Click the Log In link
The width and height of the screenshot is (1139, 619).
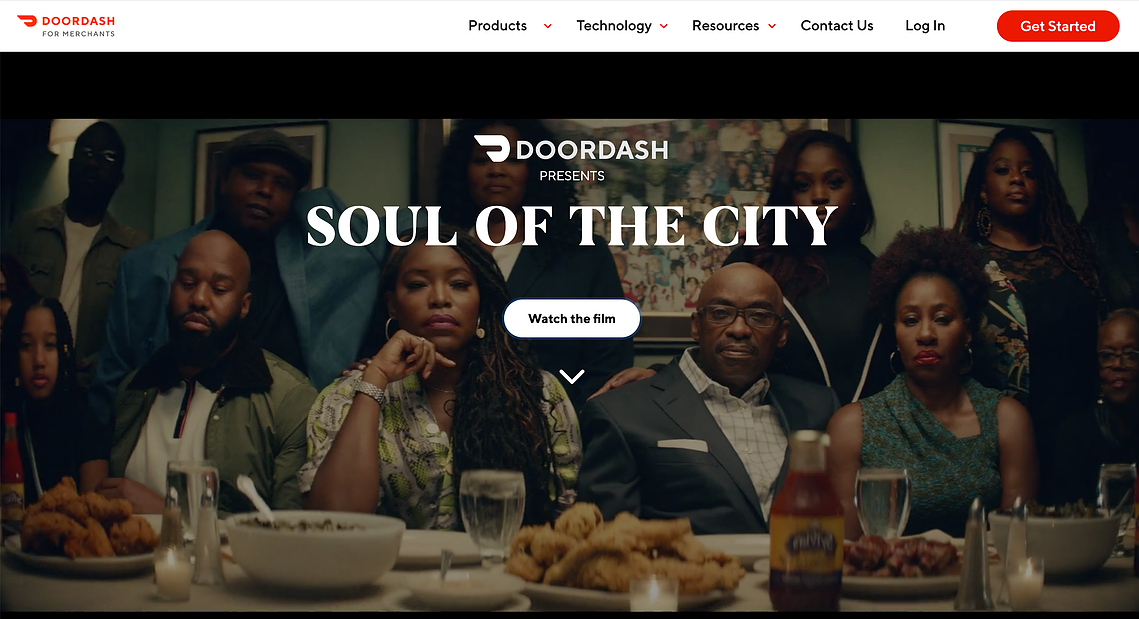925,26
